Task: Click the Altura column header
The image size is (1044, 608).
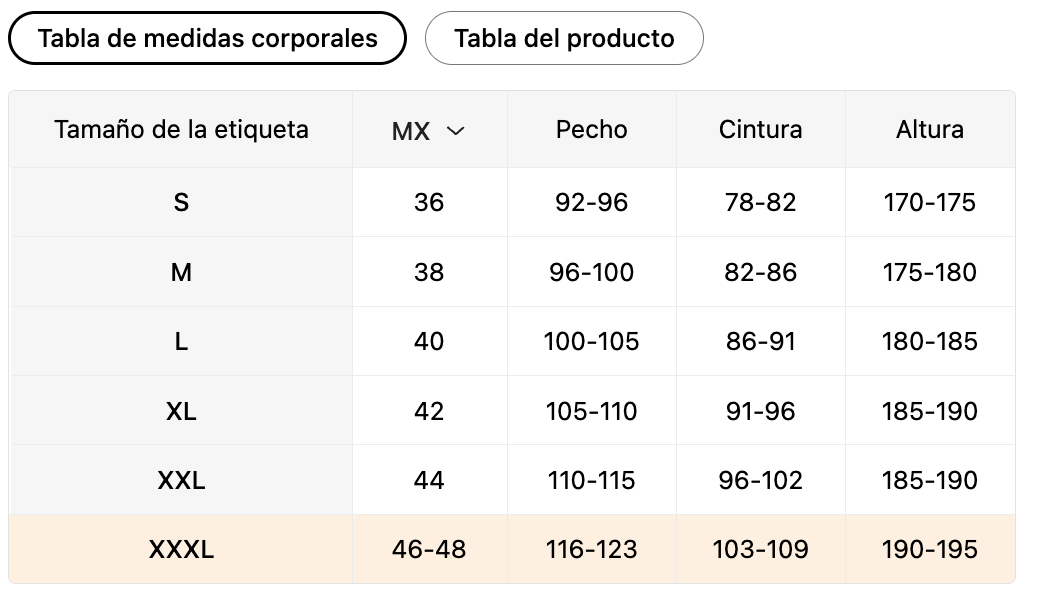Action: coord(929,129)
